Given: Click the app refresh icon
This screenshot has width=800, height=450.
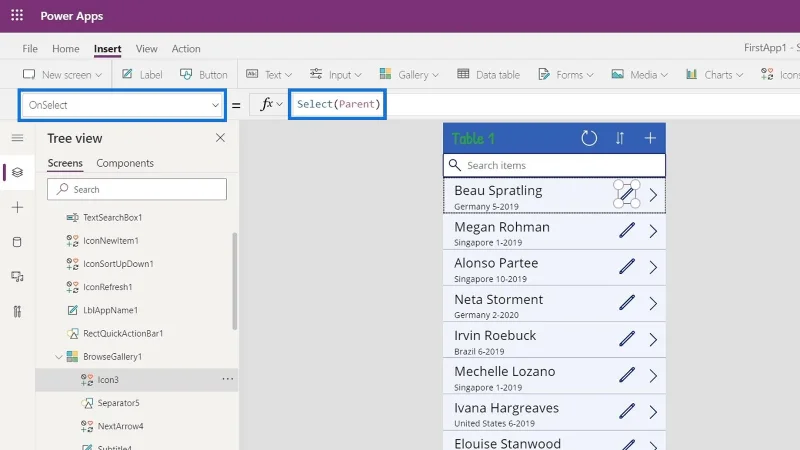Looking at the screenshot, I should pyautogui.click(x=589, y=138).
